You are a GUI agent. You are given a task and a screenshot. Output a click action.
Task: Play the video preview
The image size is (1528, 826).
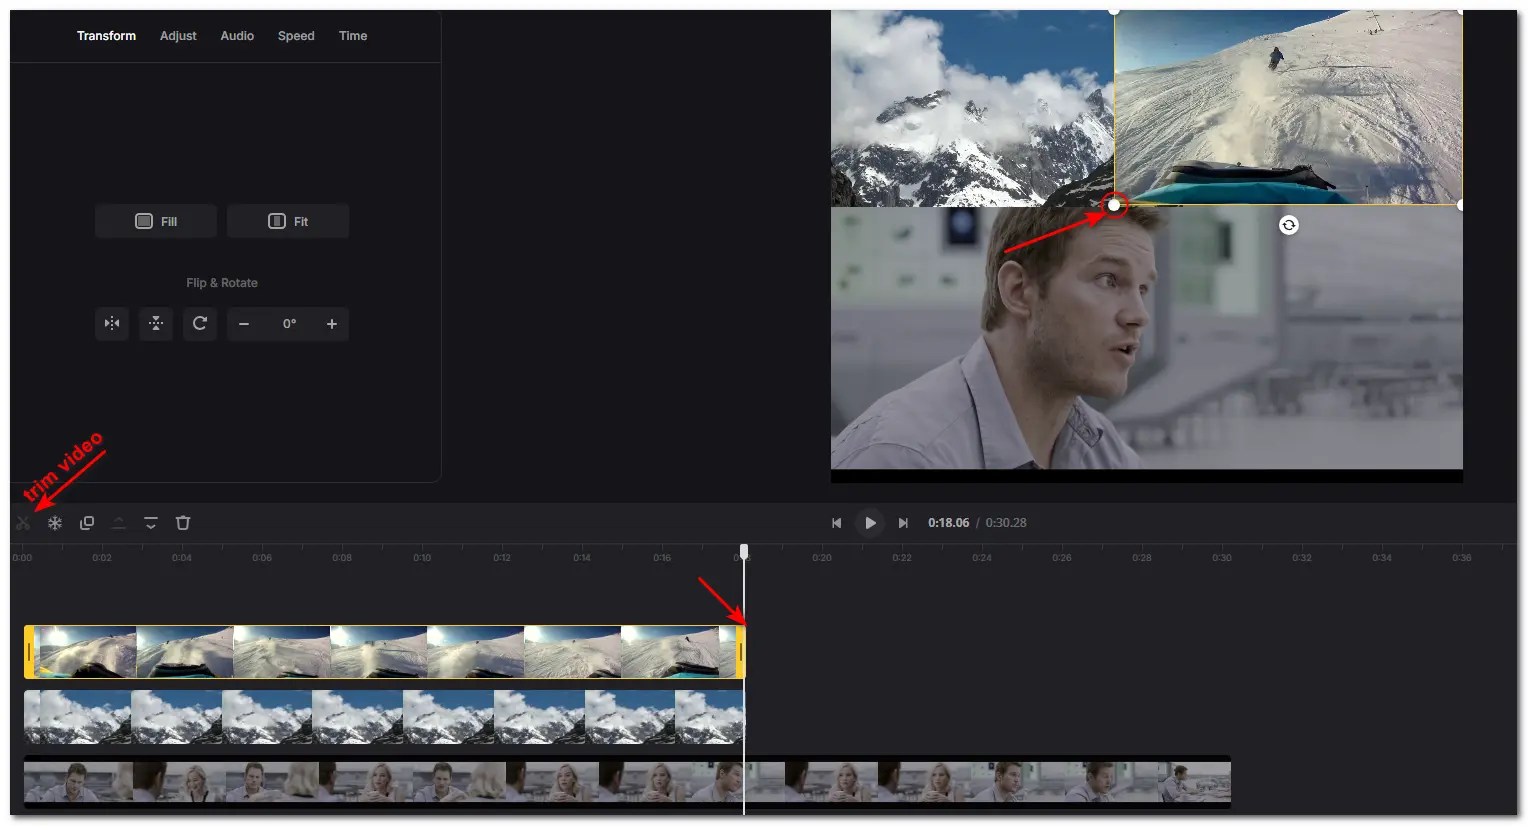870,523
